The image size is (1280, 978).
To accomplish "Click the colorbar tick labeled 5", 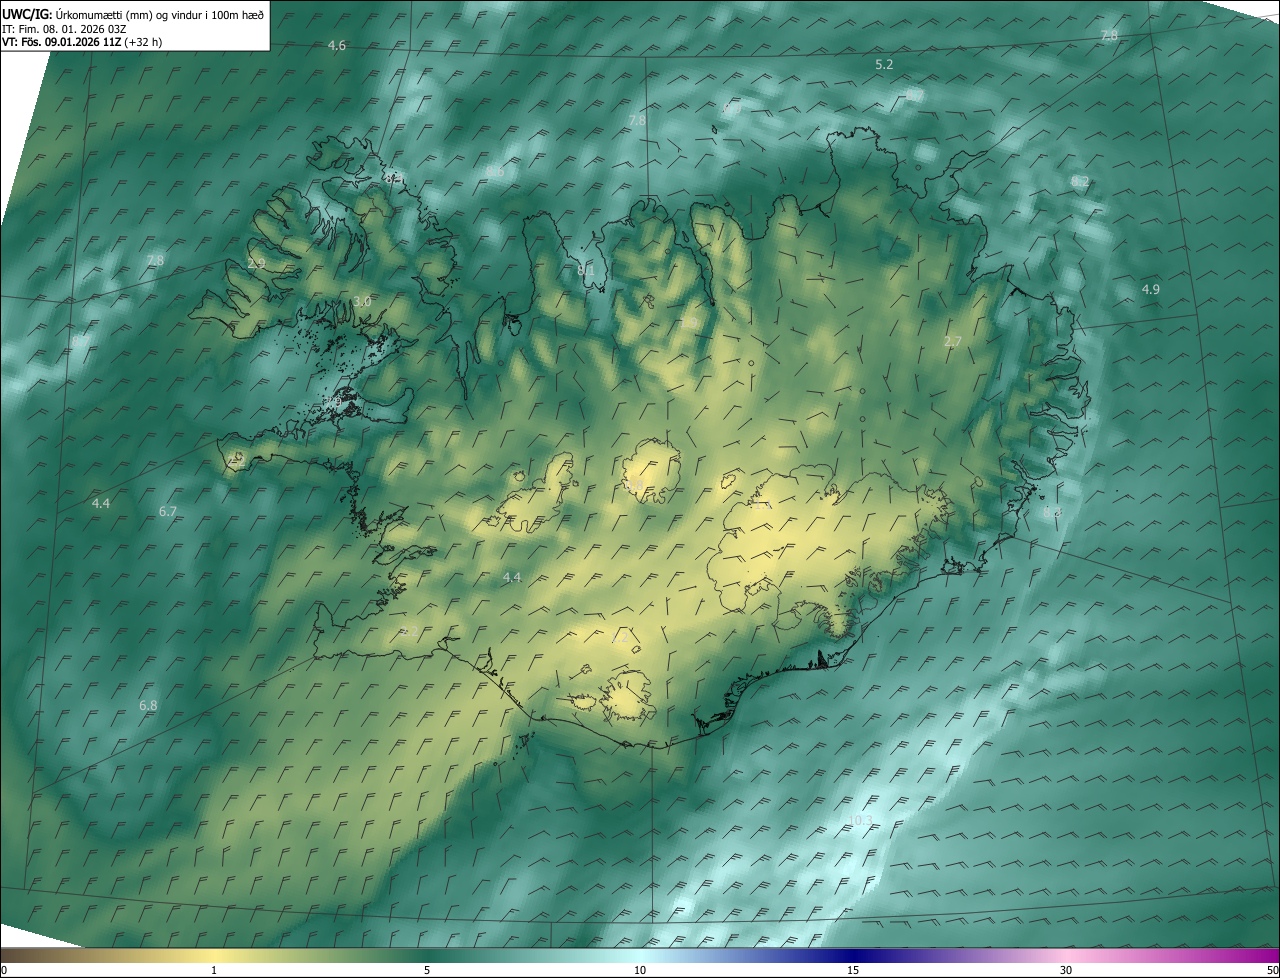I will click(x=427, y=970).
